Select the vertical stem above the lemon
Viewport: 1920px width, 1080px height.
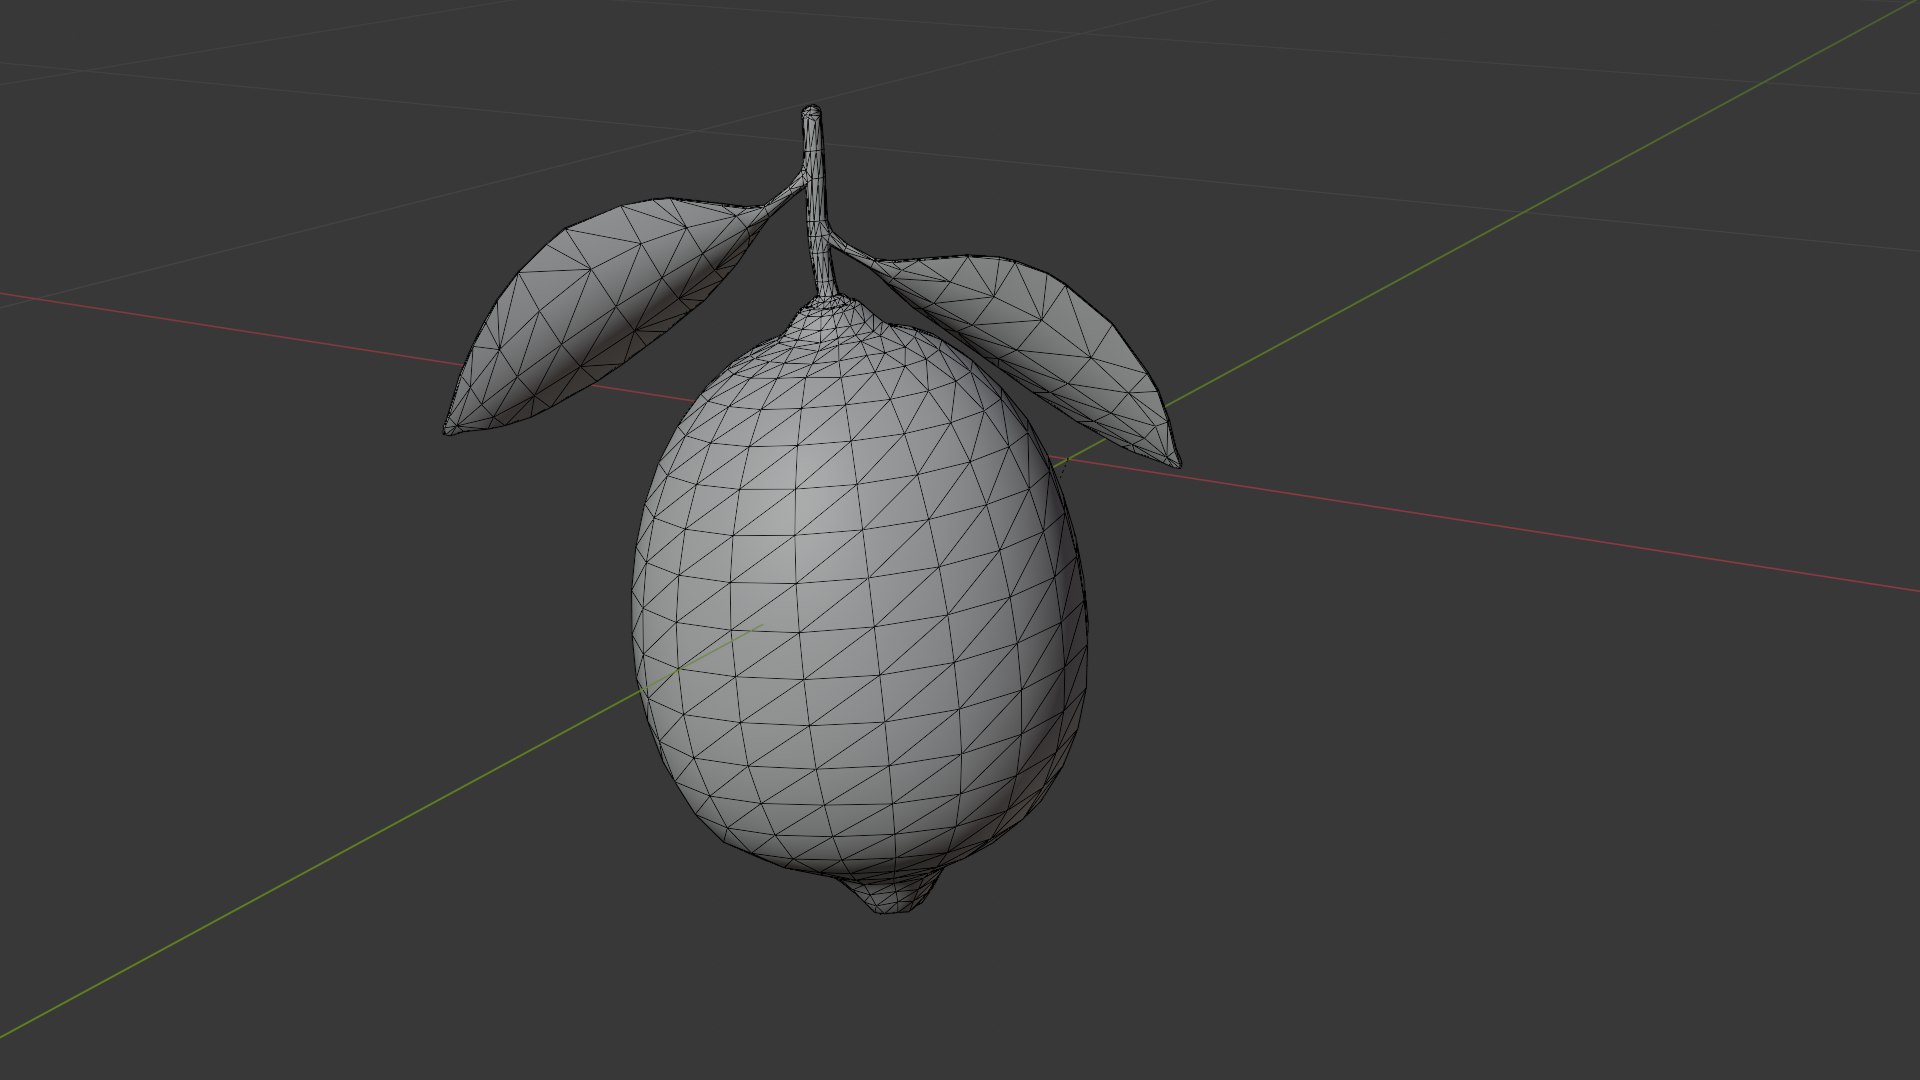[818, 200]
